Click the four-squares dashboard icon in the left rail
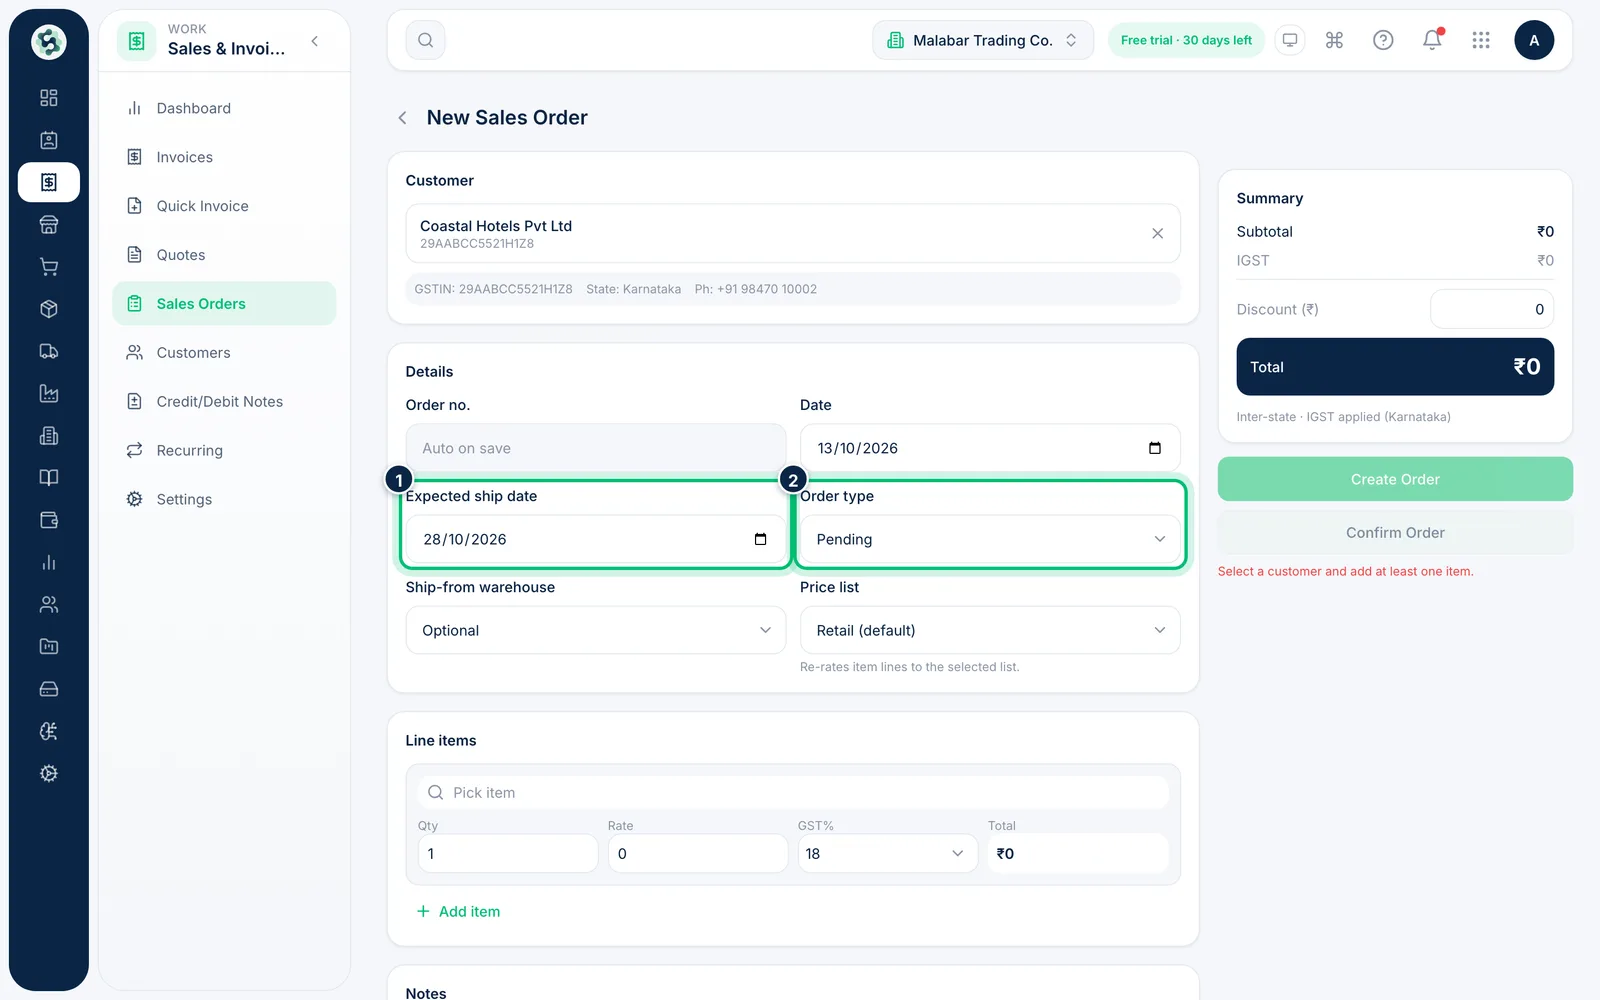1600x1000 pixels. click(49, 98)
